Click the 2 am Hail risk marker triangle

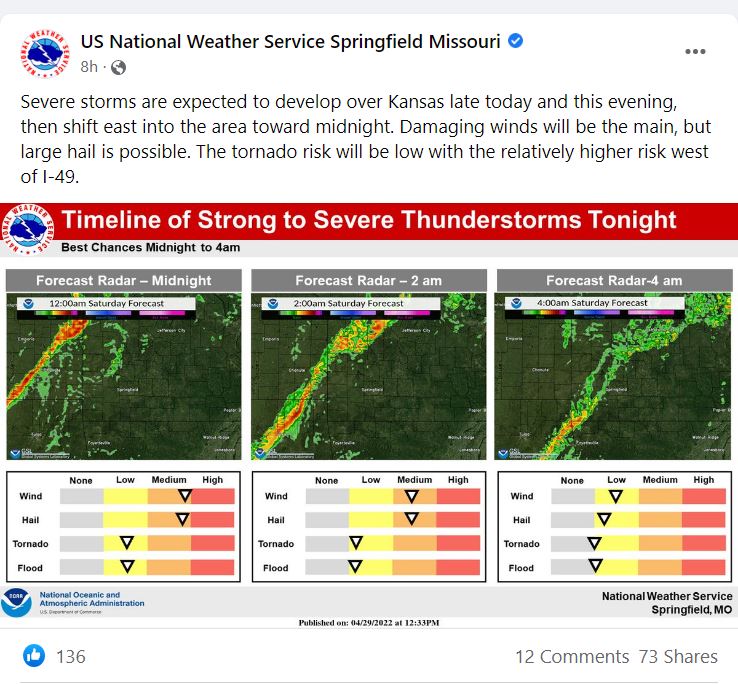(x=412, y=519)
